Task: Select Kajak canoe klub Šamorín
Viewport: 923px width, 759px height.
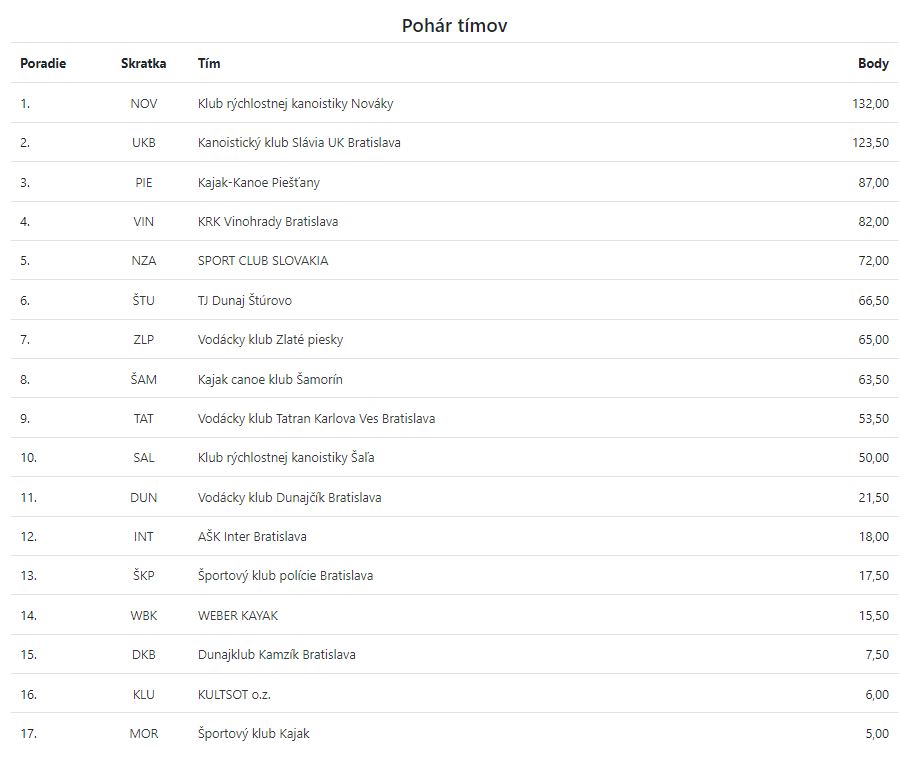Action: pos(270,379)
